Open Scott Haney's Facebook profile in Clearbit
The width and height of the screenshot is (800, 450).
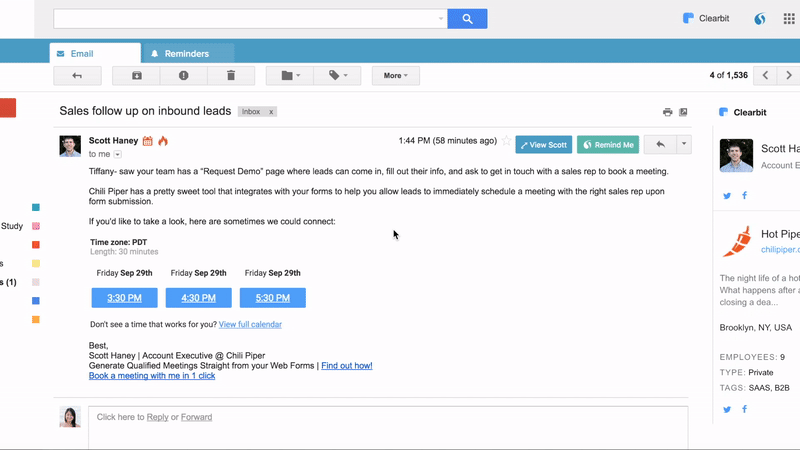click(x=744, y=195)
